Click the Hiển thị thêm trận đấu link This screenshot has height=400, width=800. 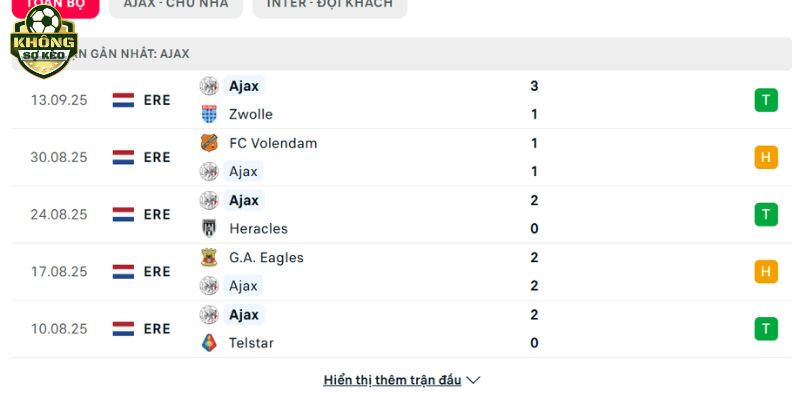pyautogui.click(x=392, y=380)
